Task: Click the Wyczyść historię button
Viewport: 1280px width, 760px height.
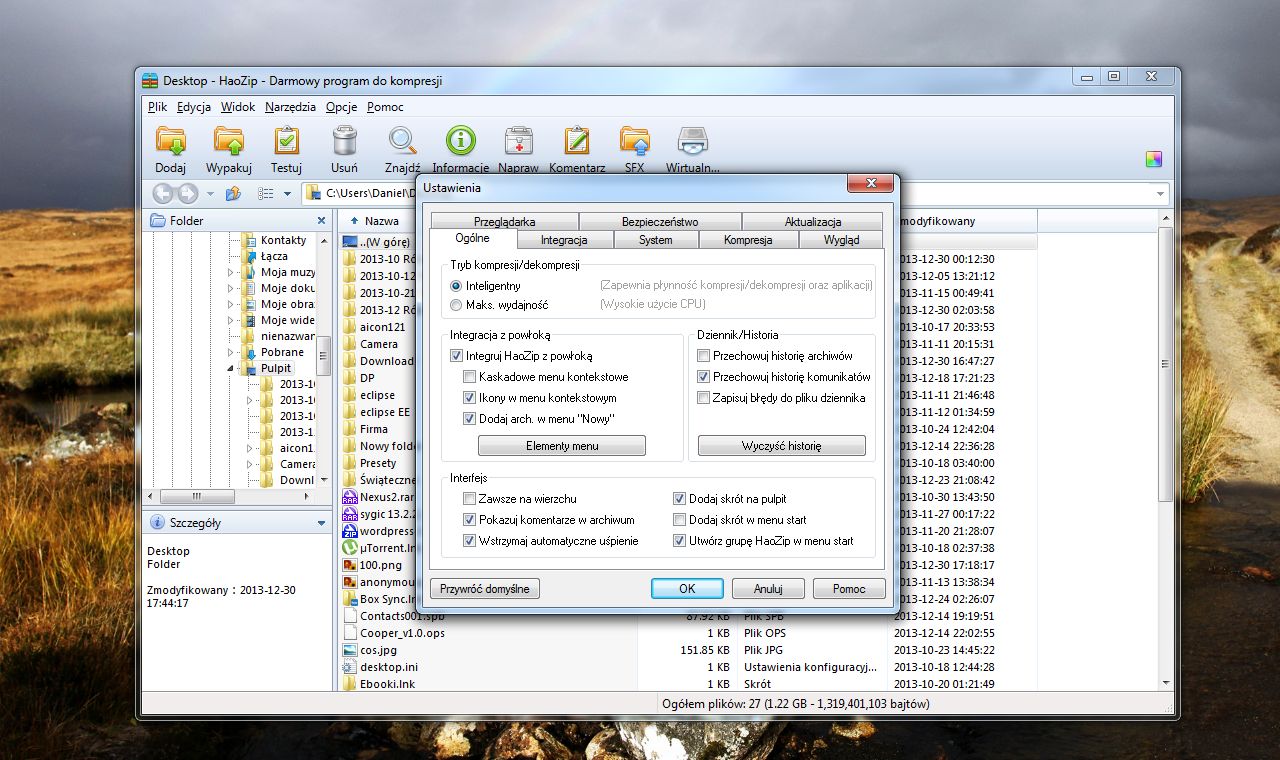Action: [782, 446]
